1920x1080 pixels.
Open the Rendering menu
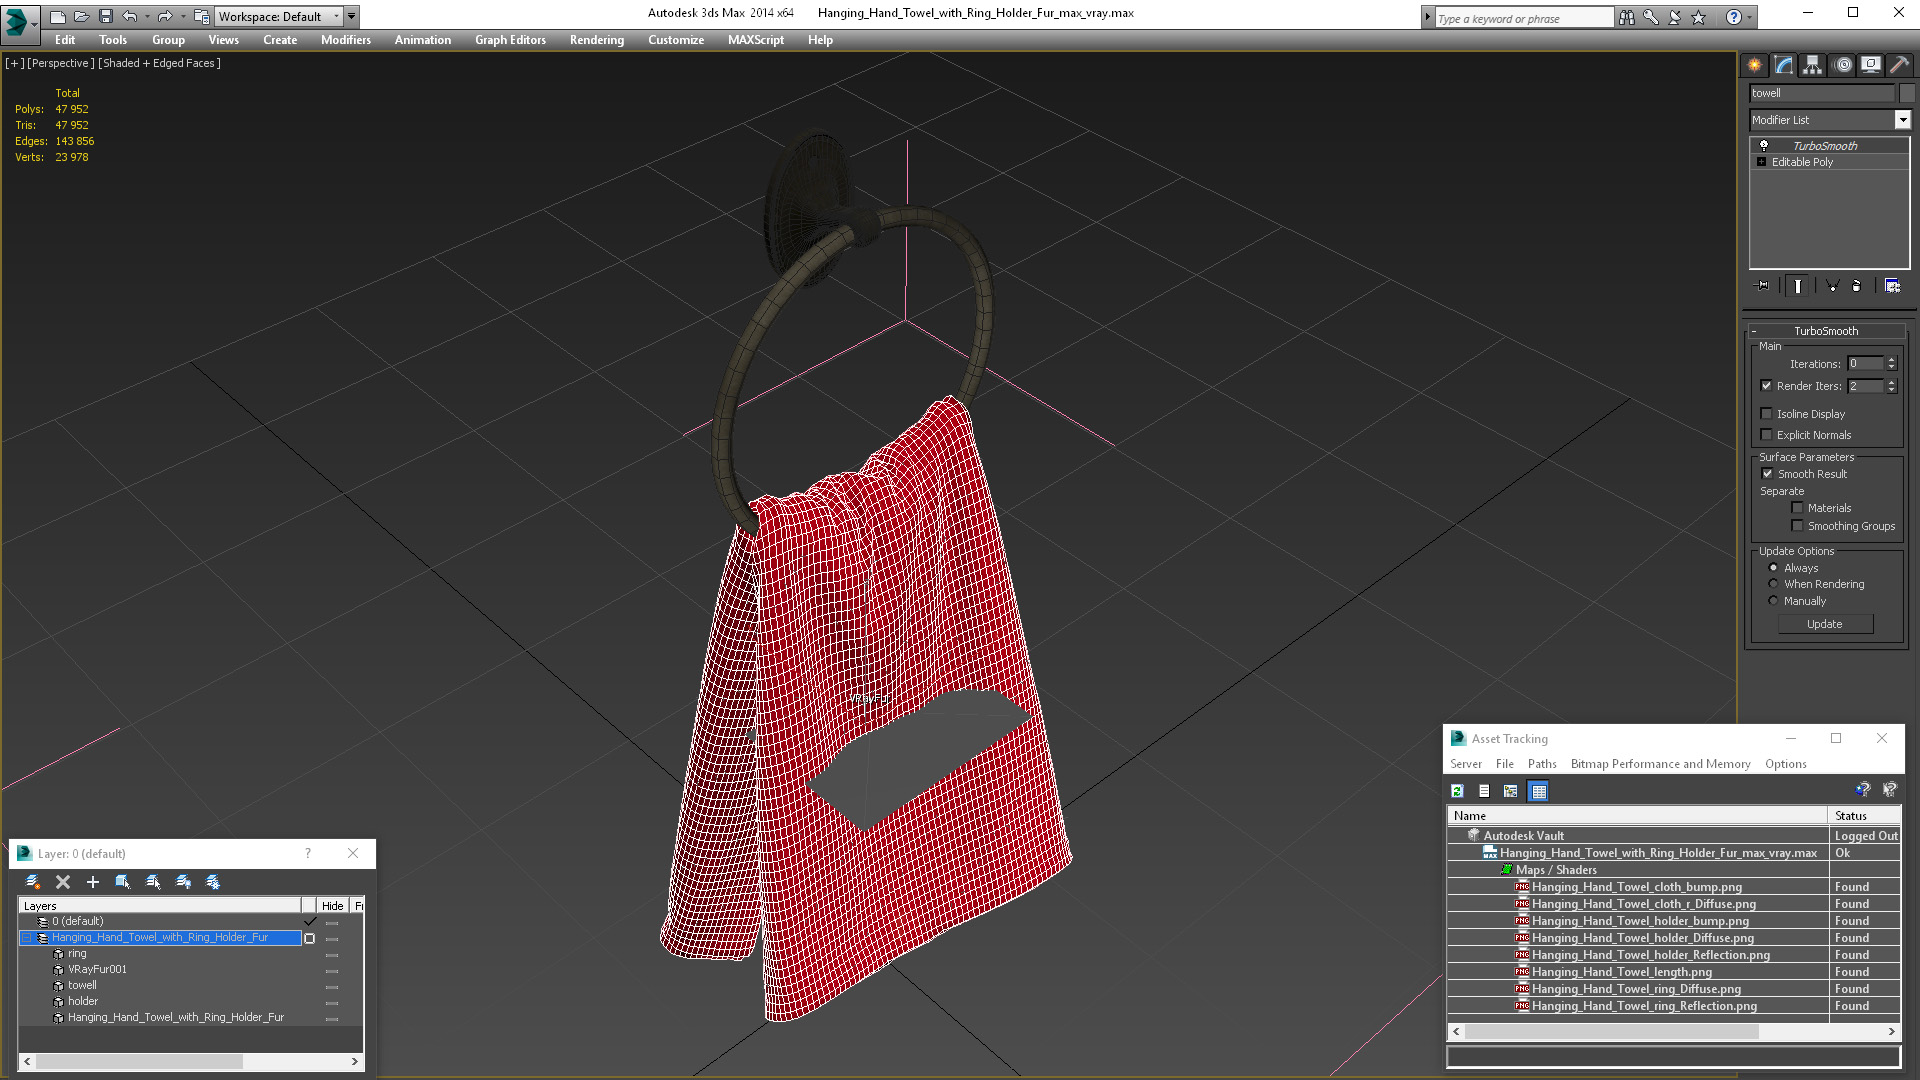tap(597, 40)
